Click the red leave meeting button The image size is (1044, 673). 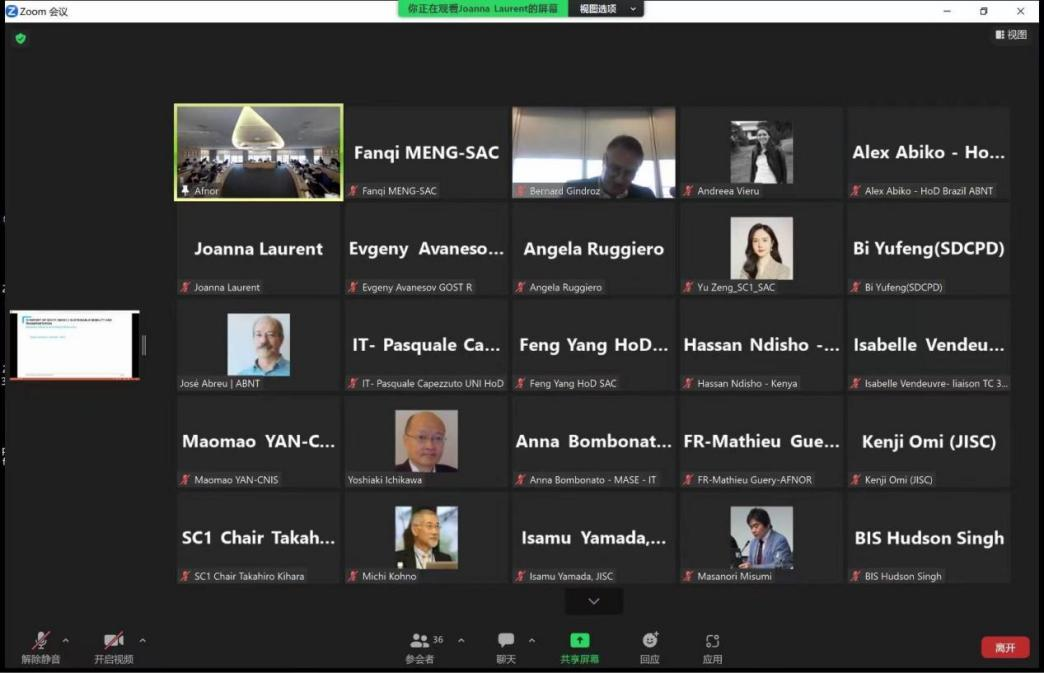click(1005, 648)
